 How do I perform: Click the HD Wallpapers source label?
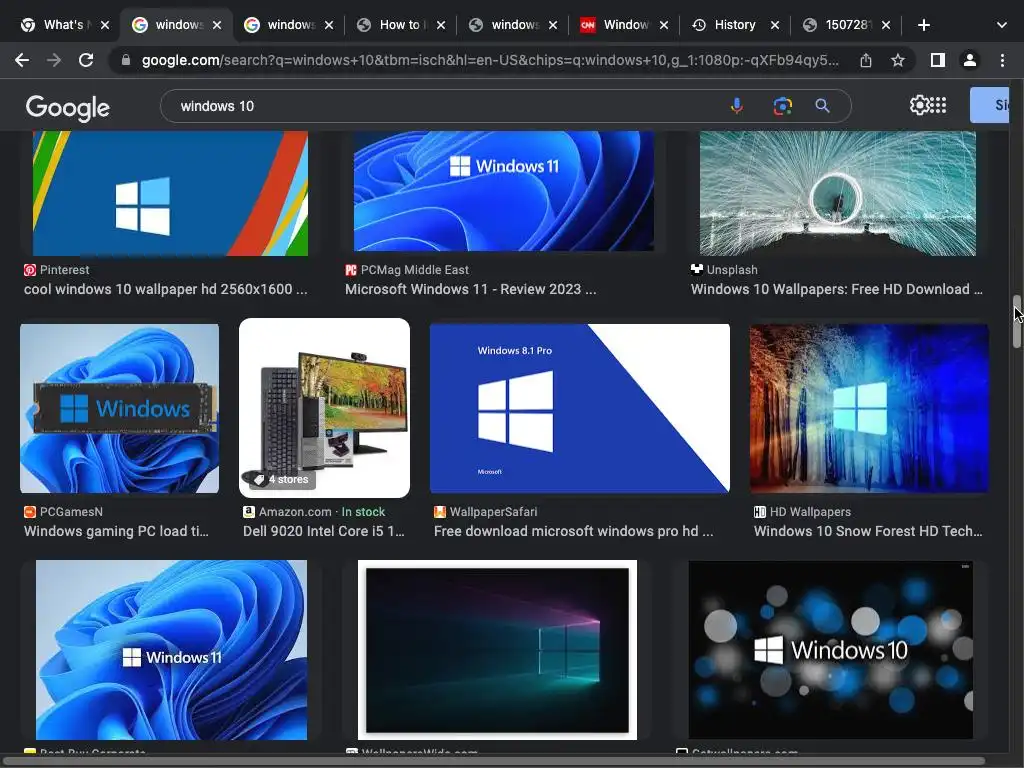pos(803,512)
